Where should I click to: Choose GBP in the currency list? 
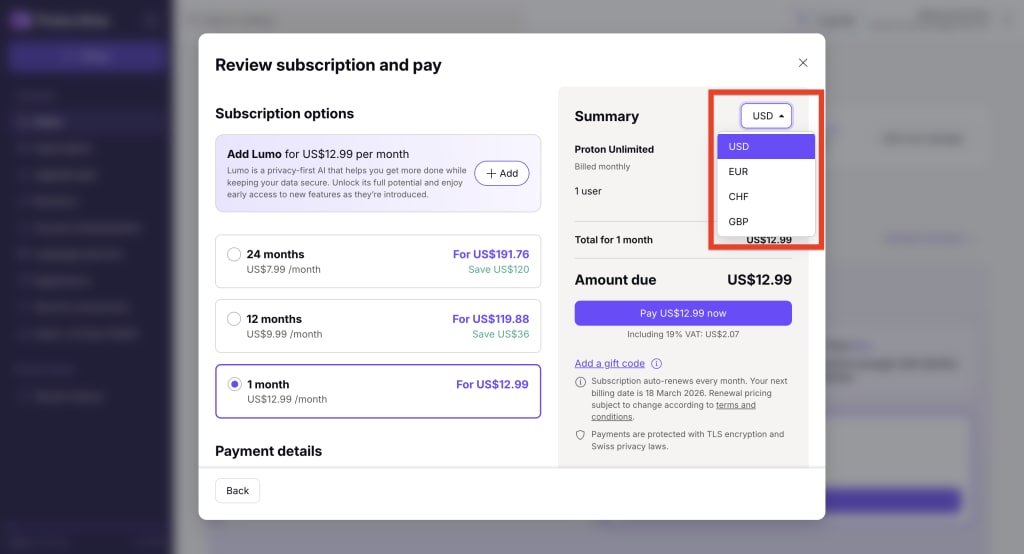(766, 221)
